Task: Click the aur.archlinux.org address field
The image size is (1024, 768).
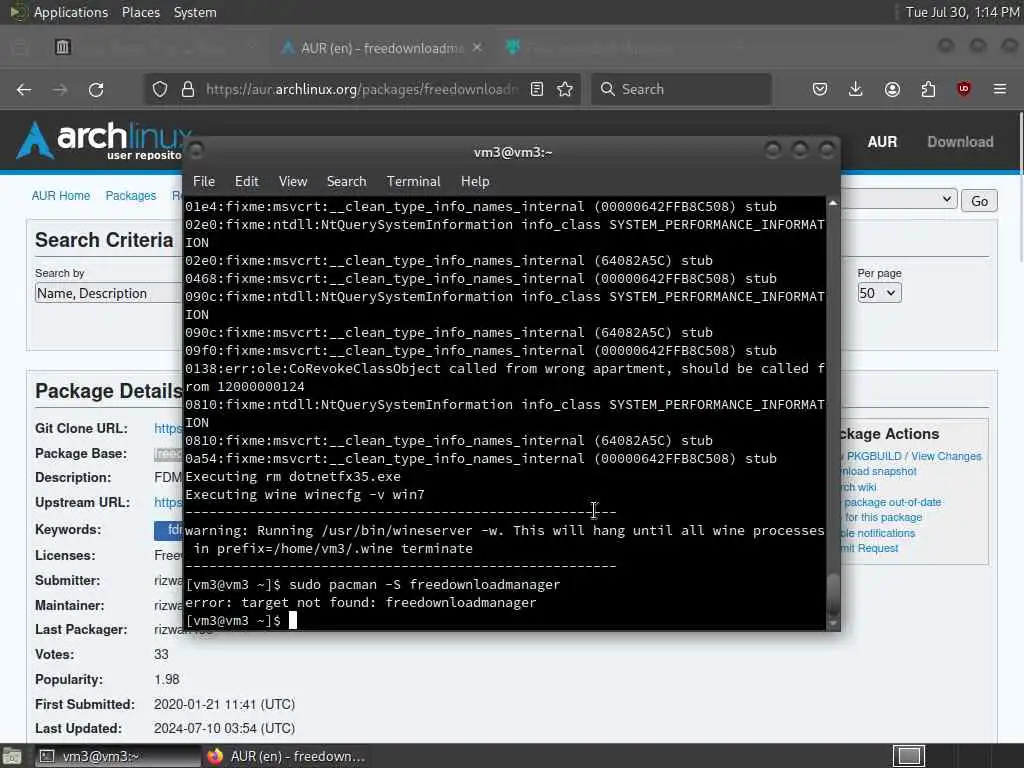Action: [x=361, y=89]
